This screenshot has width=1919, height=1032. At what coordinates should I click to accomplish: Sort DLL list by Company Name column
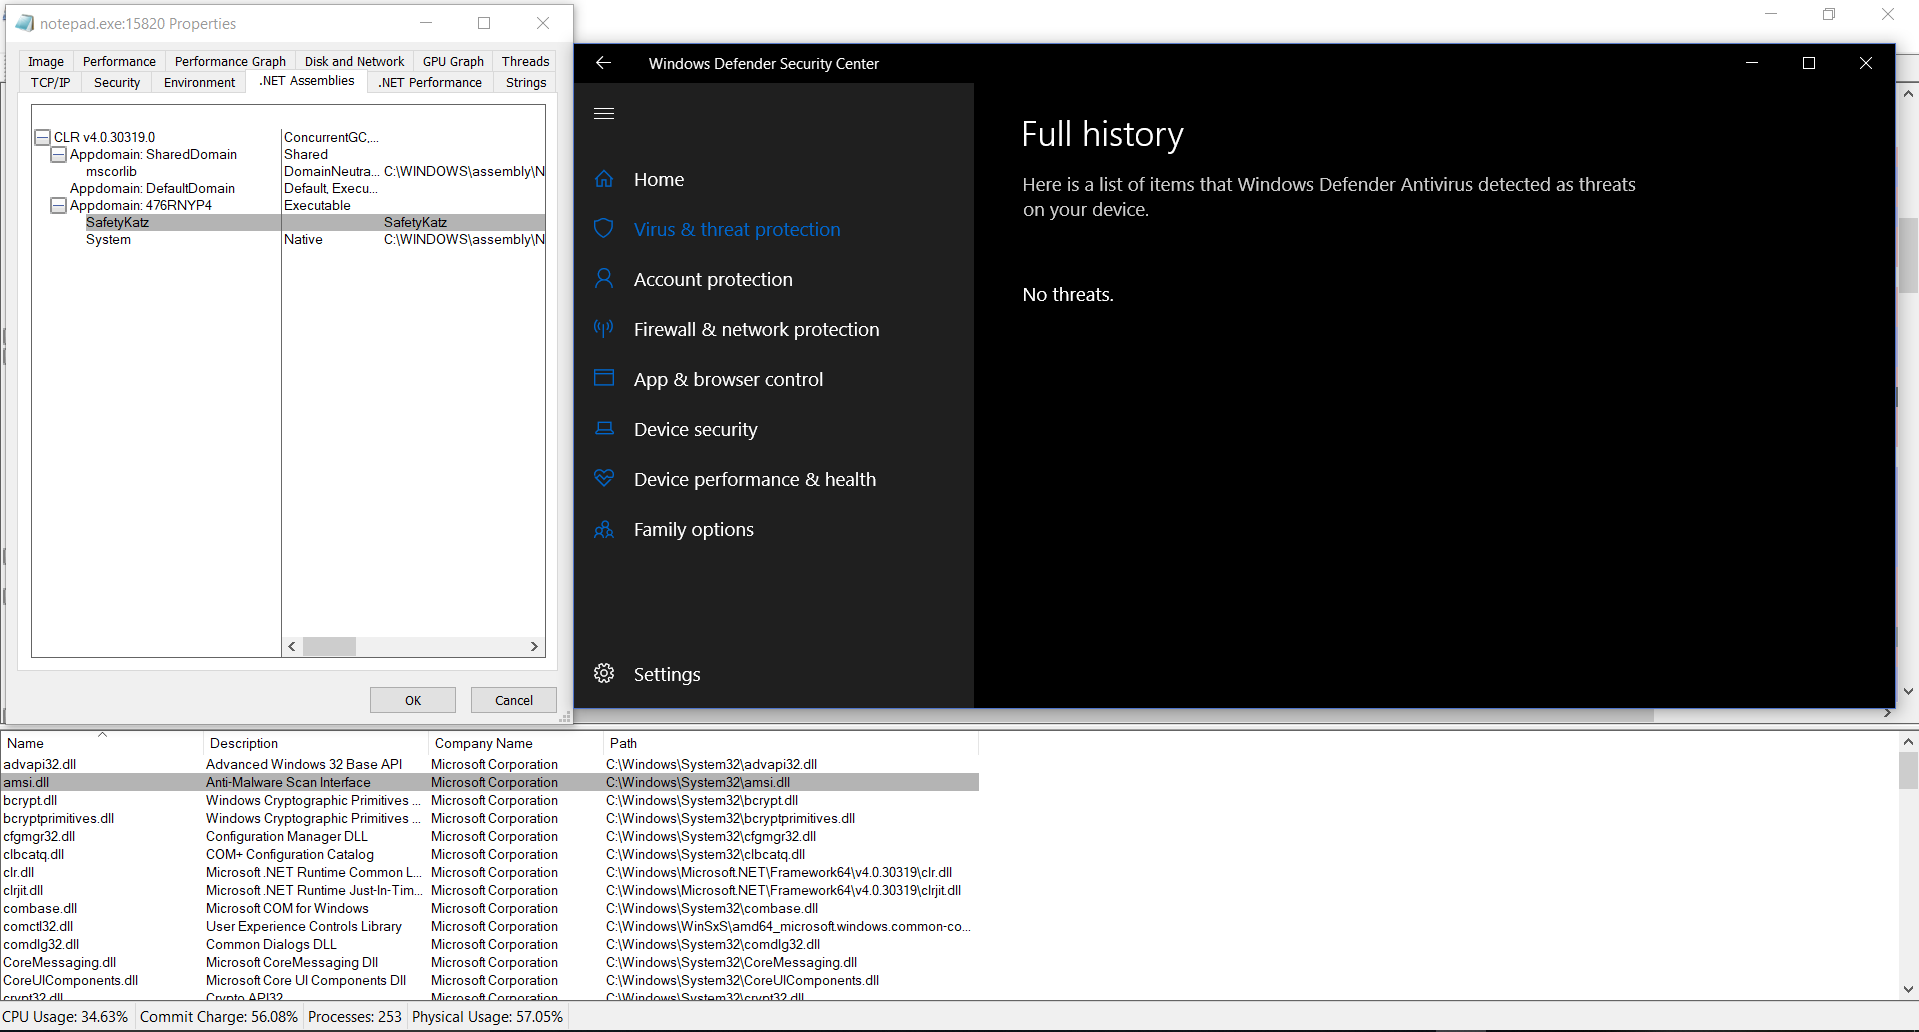(x=515, y=743)
